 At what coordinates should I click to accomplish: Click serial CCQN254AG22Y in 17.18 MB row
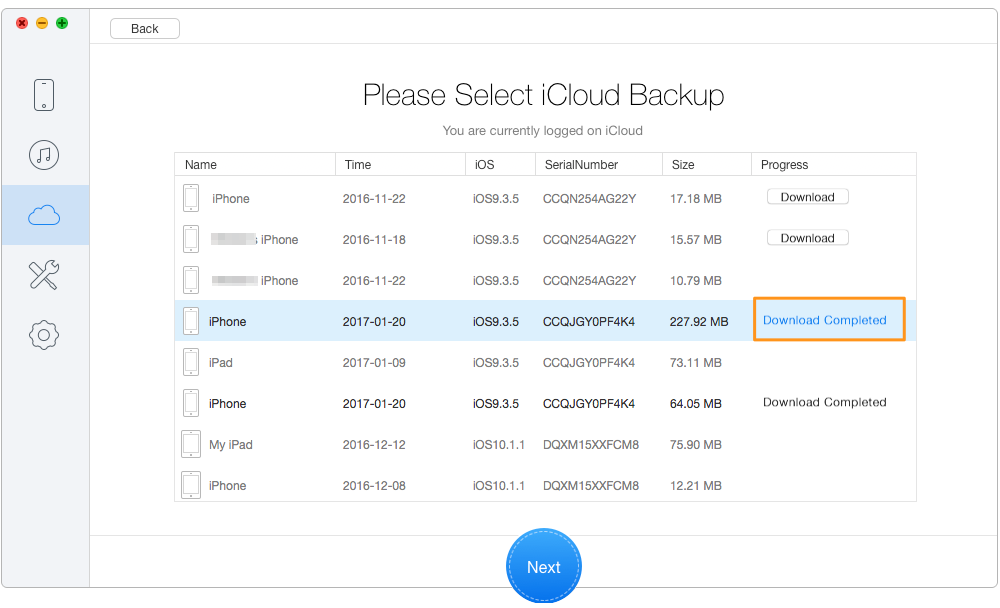589,199
